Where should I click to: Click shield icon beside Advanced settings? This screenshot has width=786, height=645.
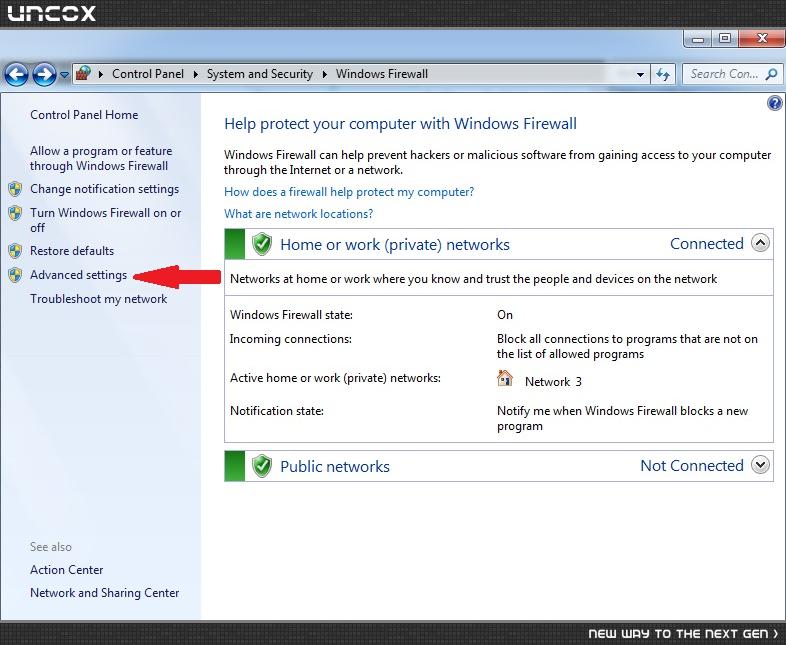point(16,275)
